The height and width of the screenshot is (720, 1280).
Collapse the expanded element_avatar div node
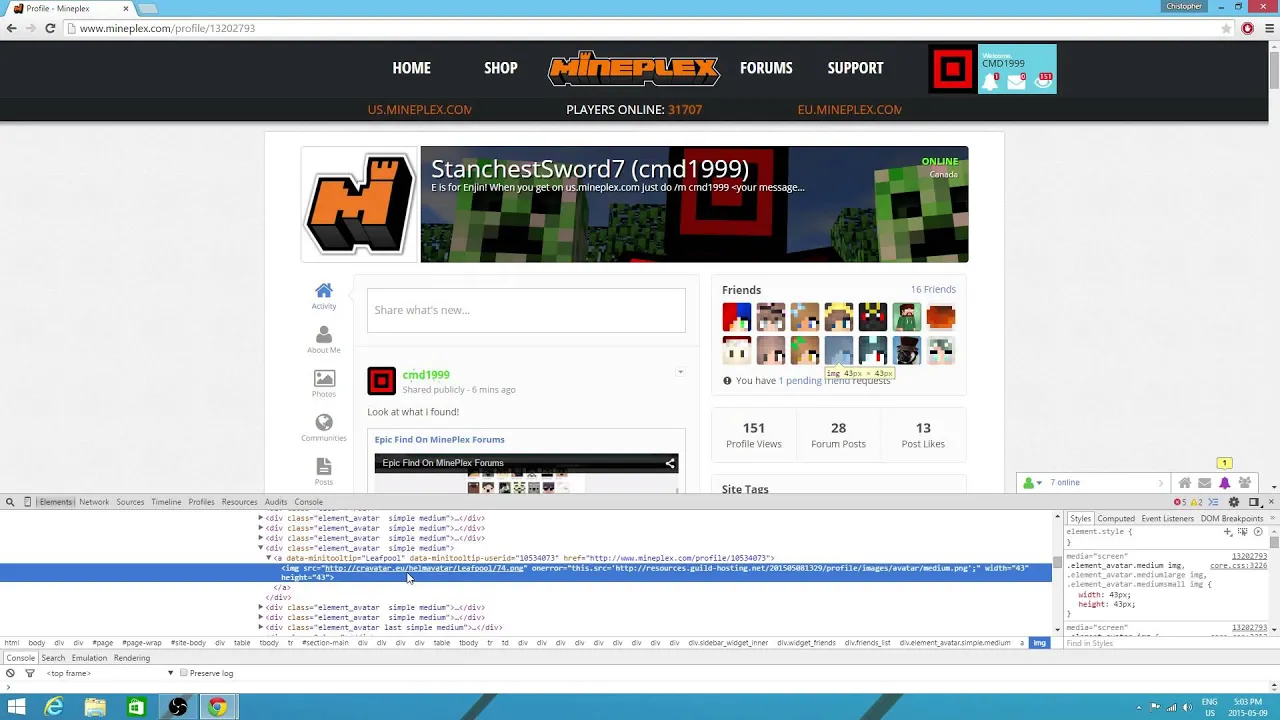click(x=261, y=548)
